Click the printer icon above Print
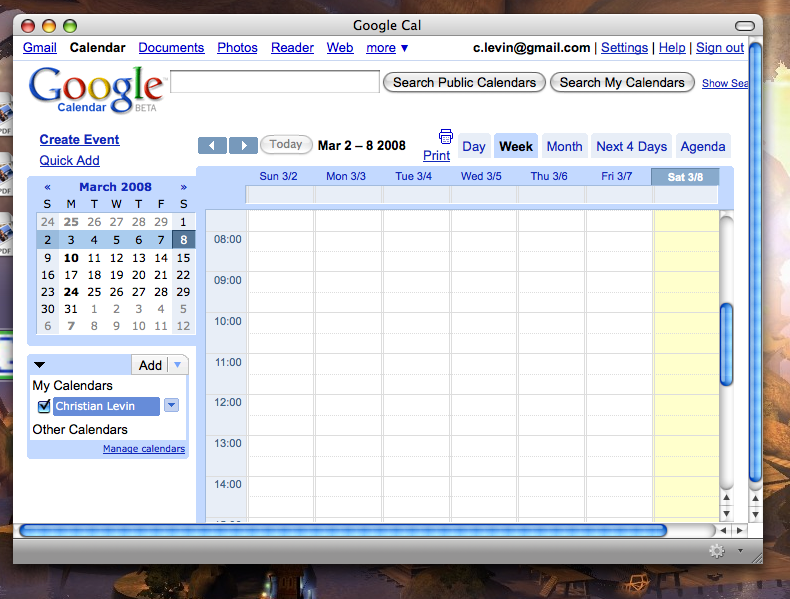The height and width of the screenshot is (599, 790). click(445, 137)
